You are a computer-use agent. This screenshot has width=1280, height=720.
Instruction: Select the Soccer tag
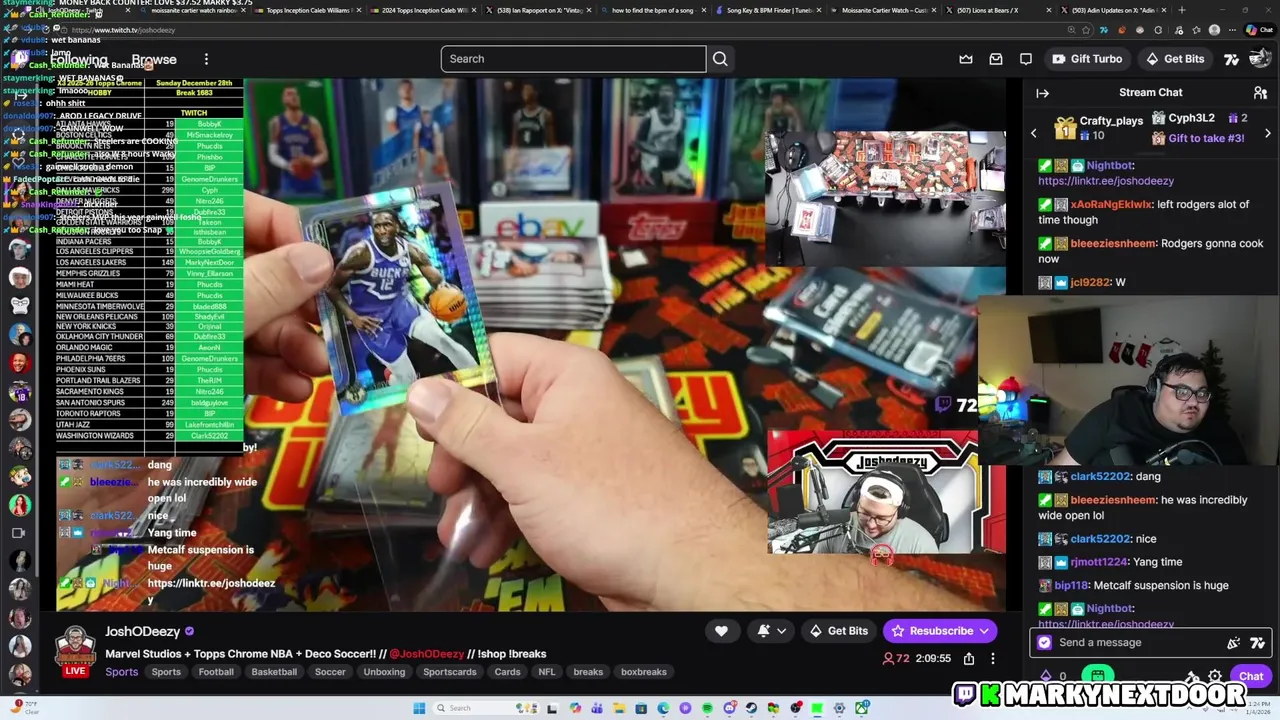tap(330, 672)
